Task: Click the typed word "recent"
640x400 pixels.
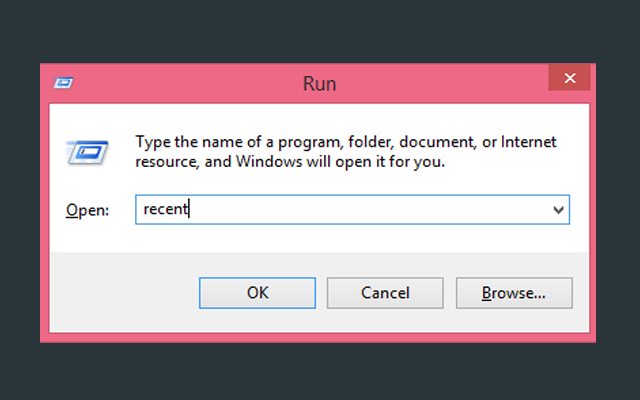Action: point(165,209)
